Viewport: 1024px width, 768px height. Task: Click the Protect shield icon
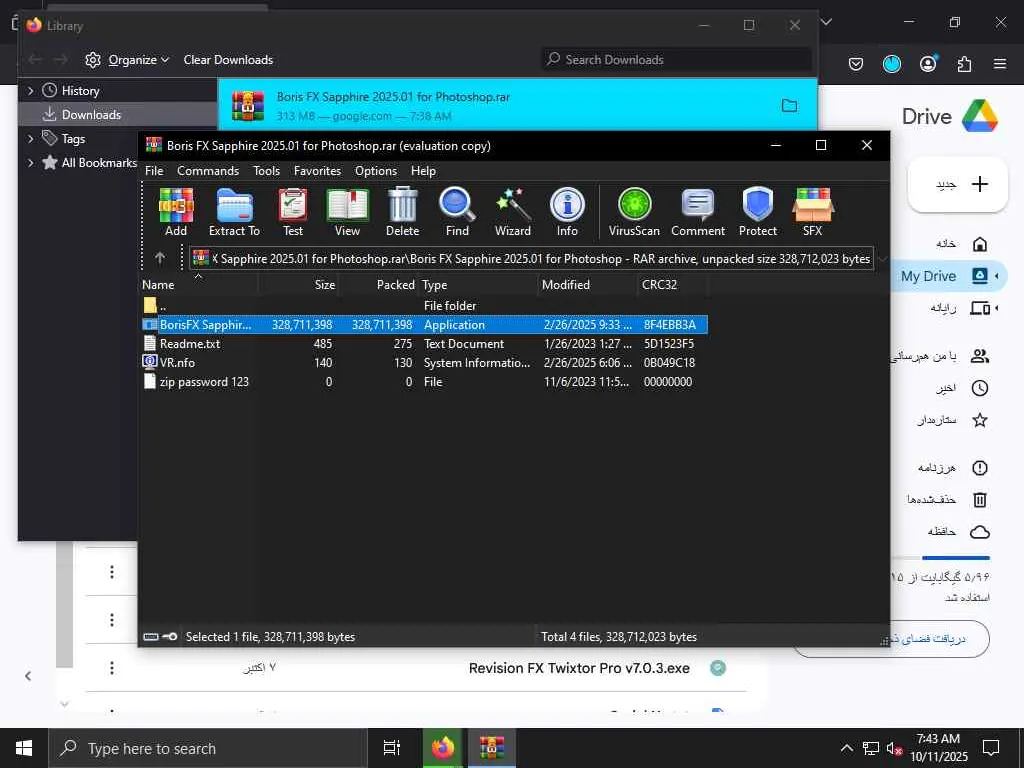point(758,212)
